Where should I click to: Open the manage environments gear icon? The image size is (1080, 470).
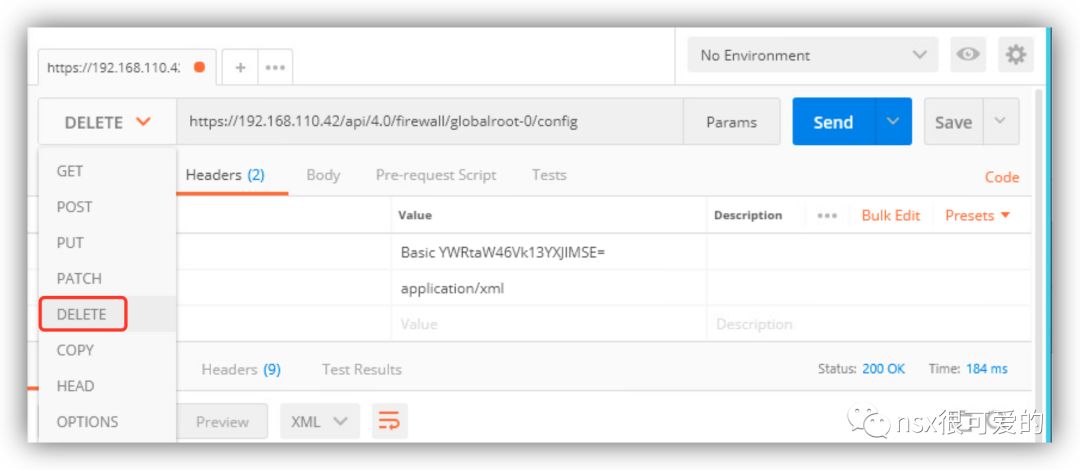point(1015,54)
